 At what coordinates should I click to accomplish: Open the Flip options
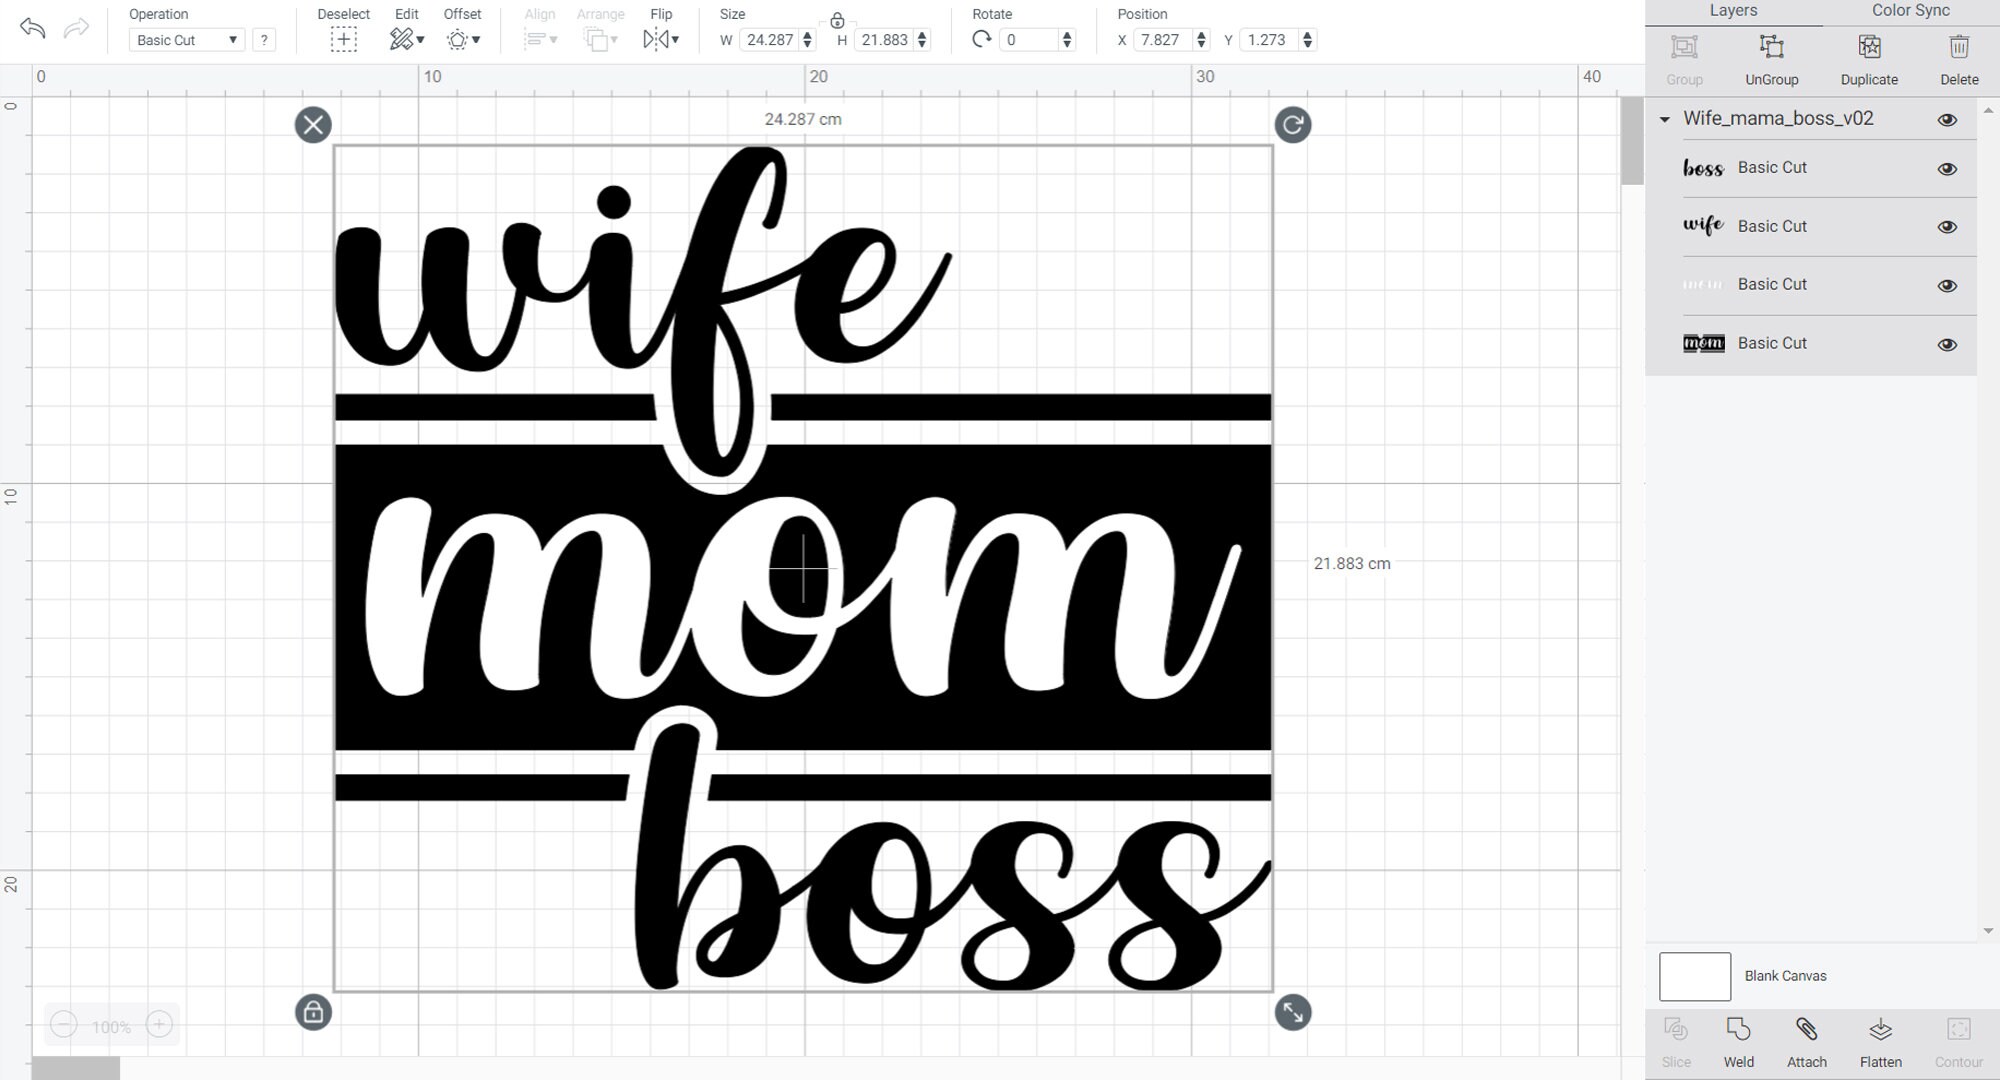pyautogui.click(x=661, y=40)
